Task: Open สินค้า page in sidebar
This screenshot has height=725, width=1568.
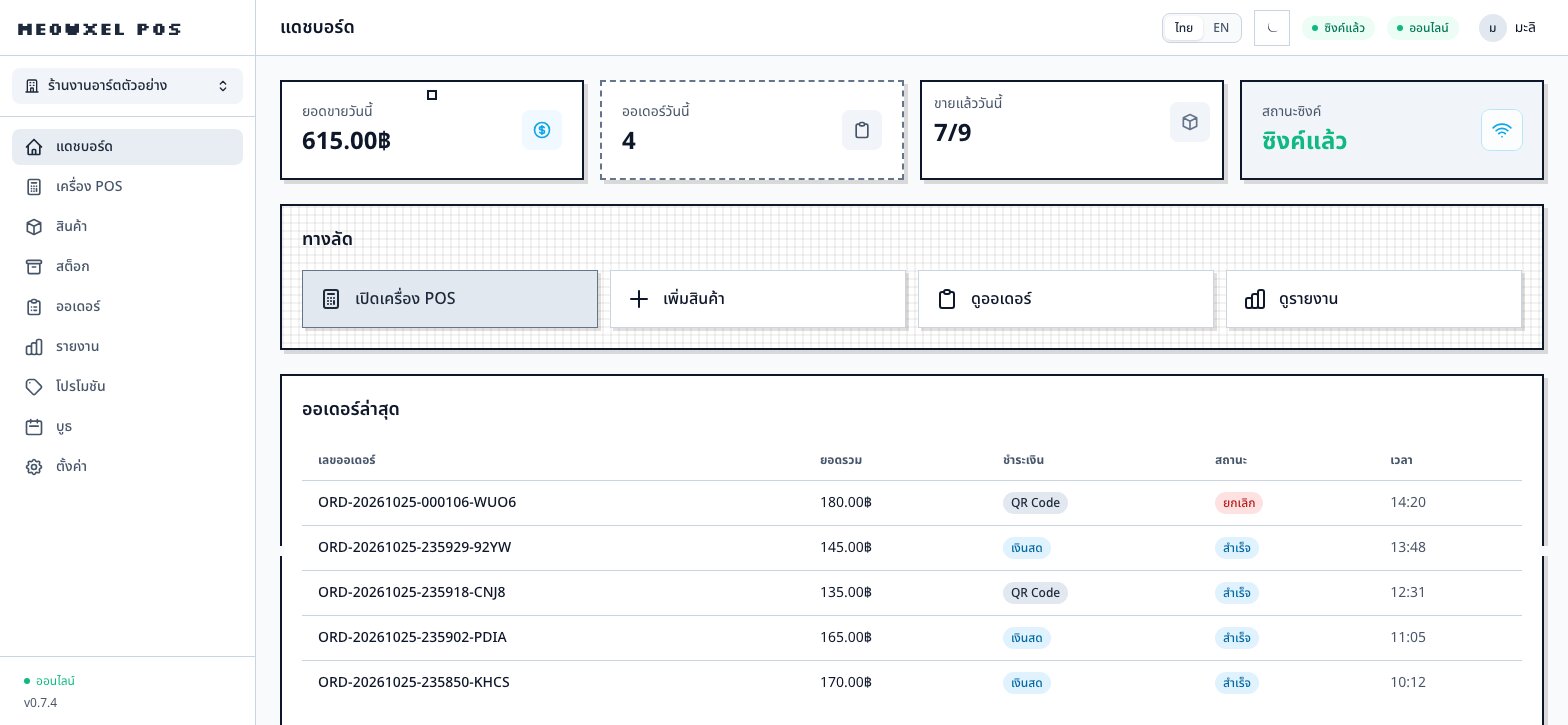Action: coord(127,227)
